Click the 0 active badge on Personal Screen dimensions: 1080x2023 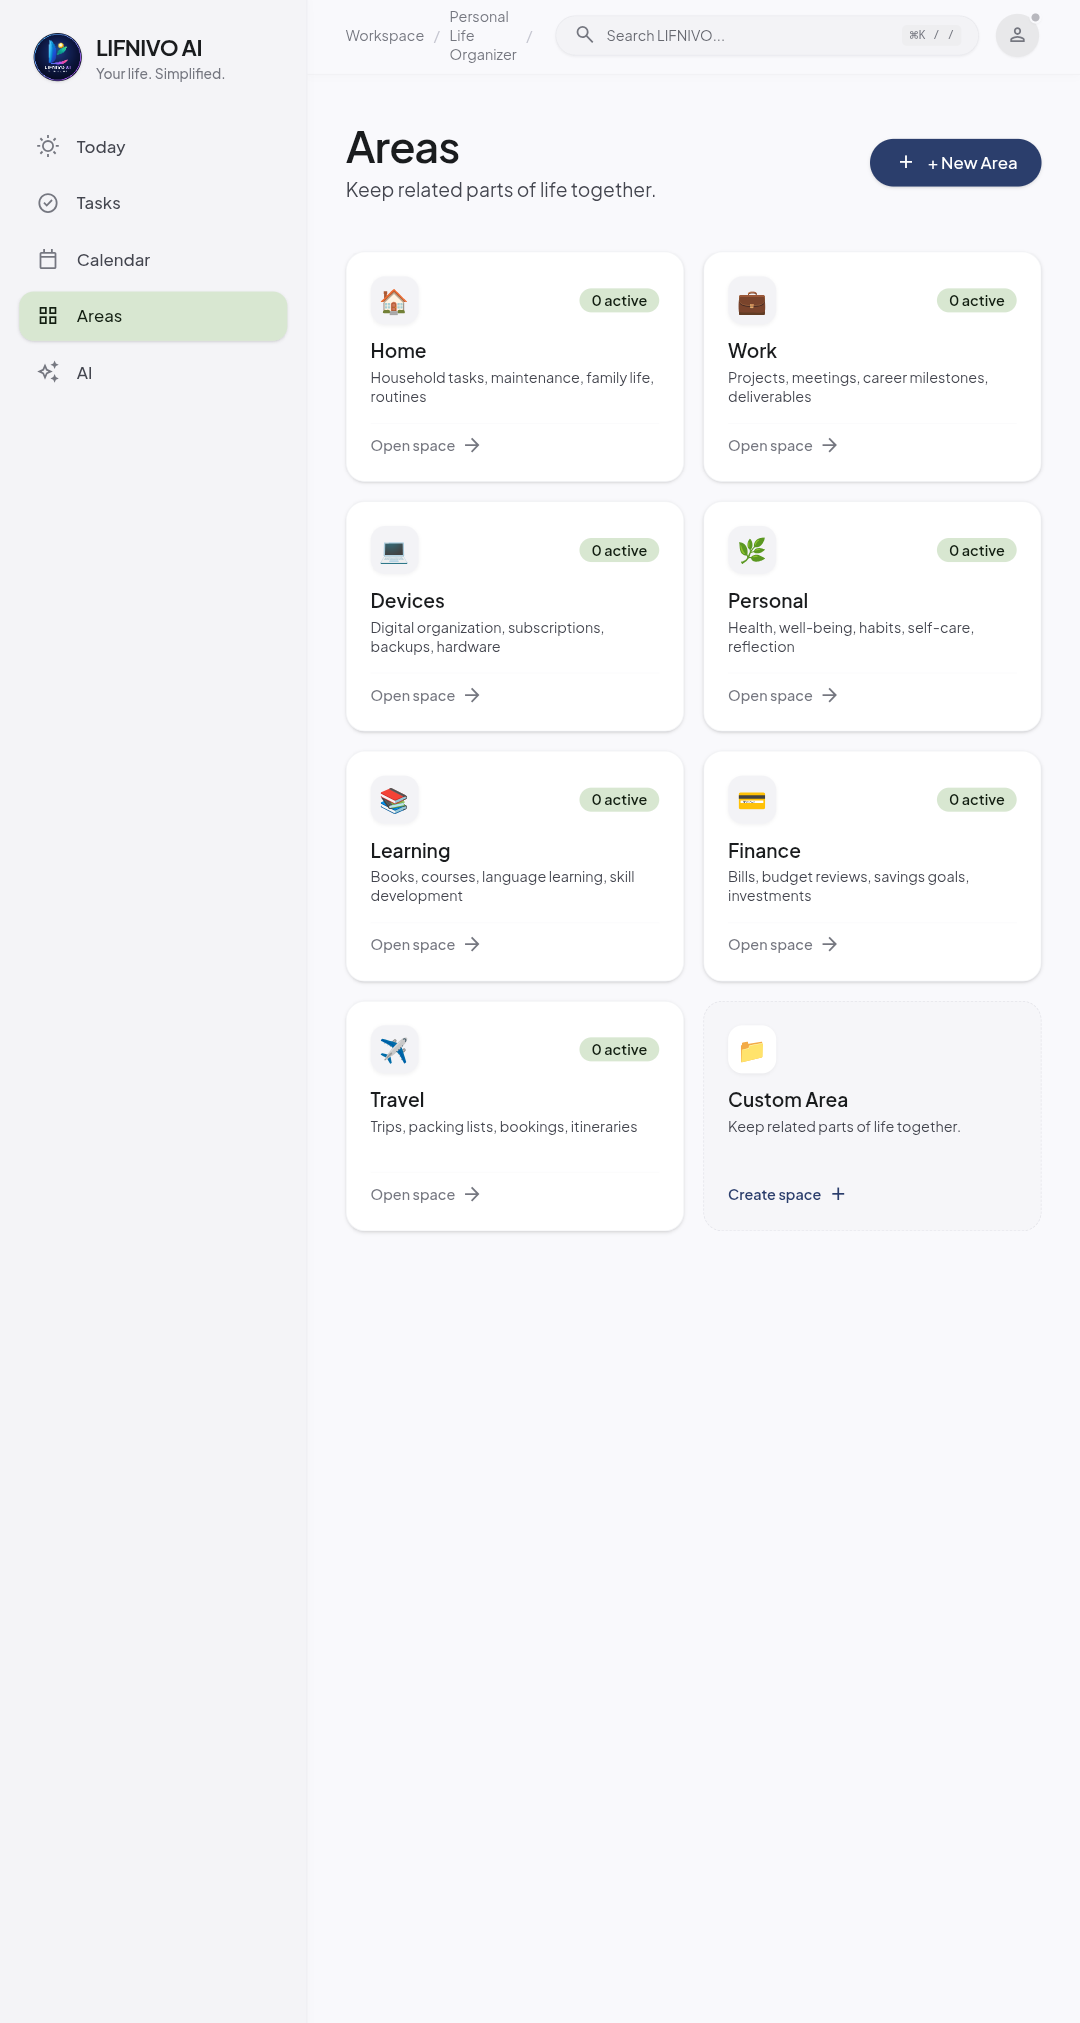977,551
